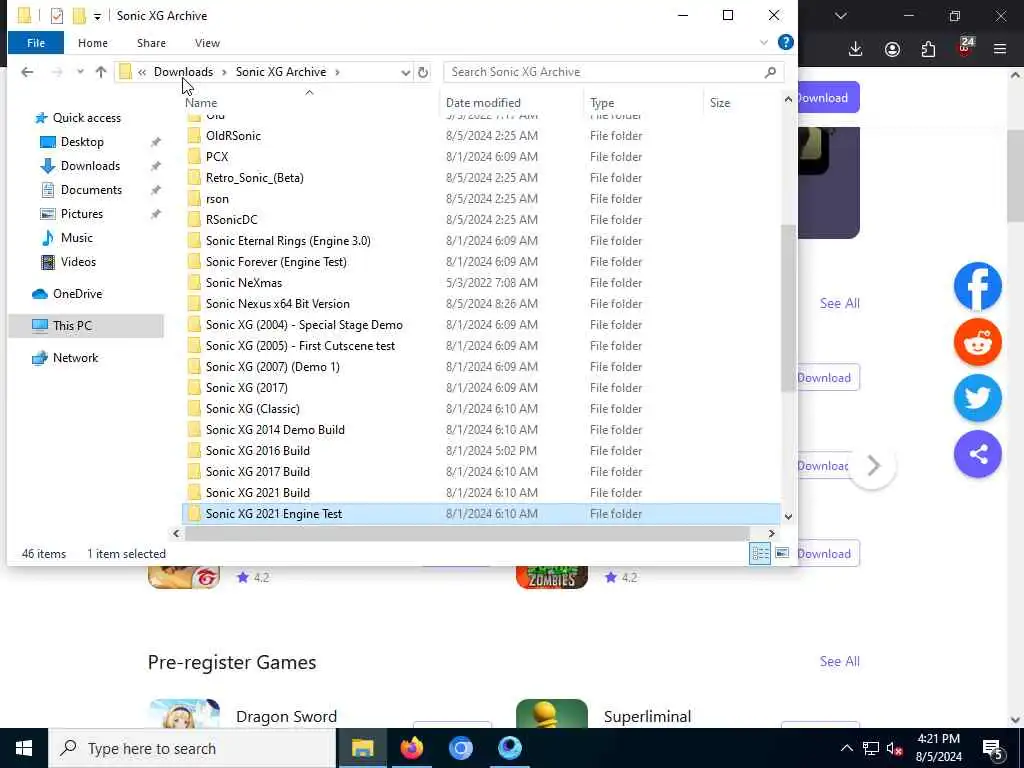Select Sonic XG (Classic) folder
Viewport: 1024px width, 768px height.
coord(253,409)
